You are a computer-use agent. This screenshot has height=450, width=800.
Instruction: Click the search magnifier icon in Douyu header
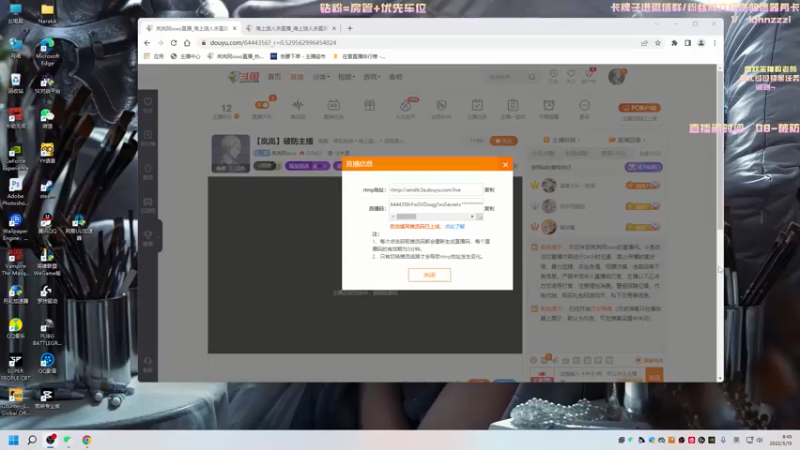click(532, 77)
